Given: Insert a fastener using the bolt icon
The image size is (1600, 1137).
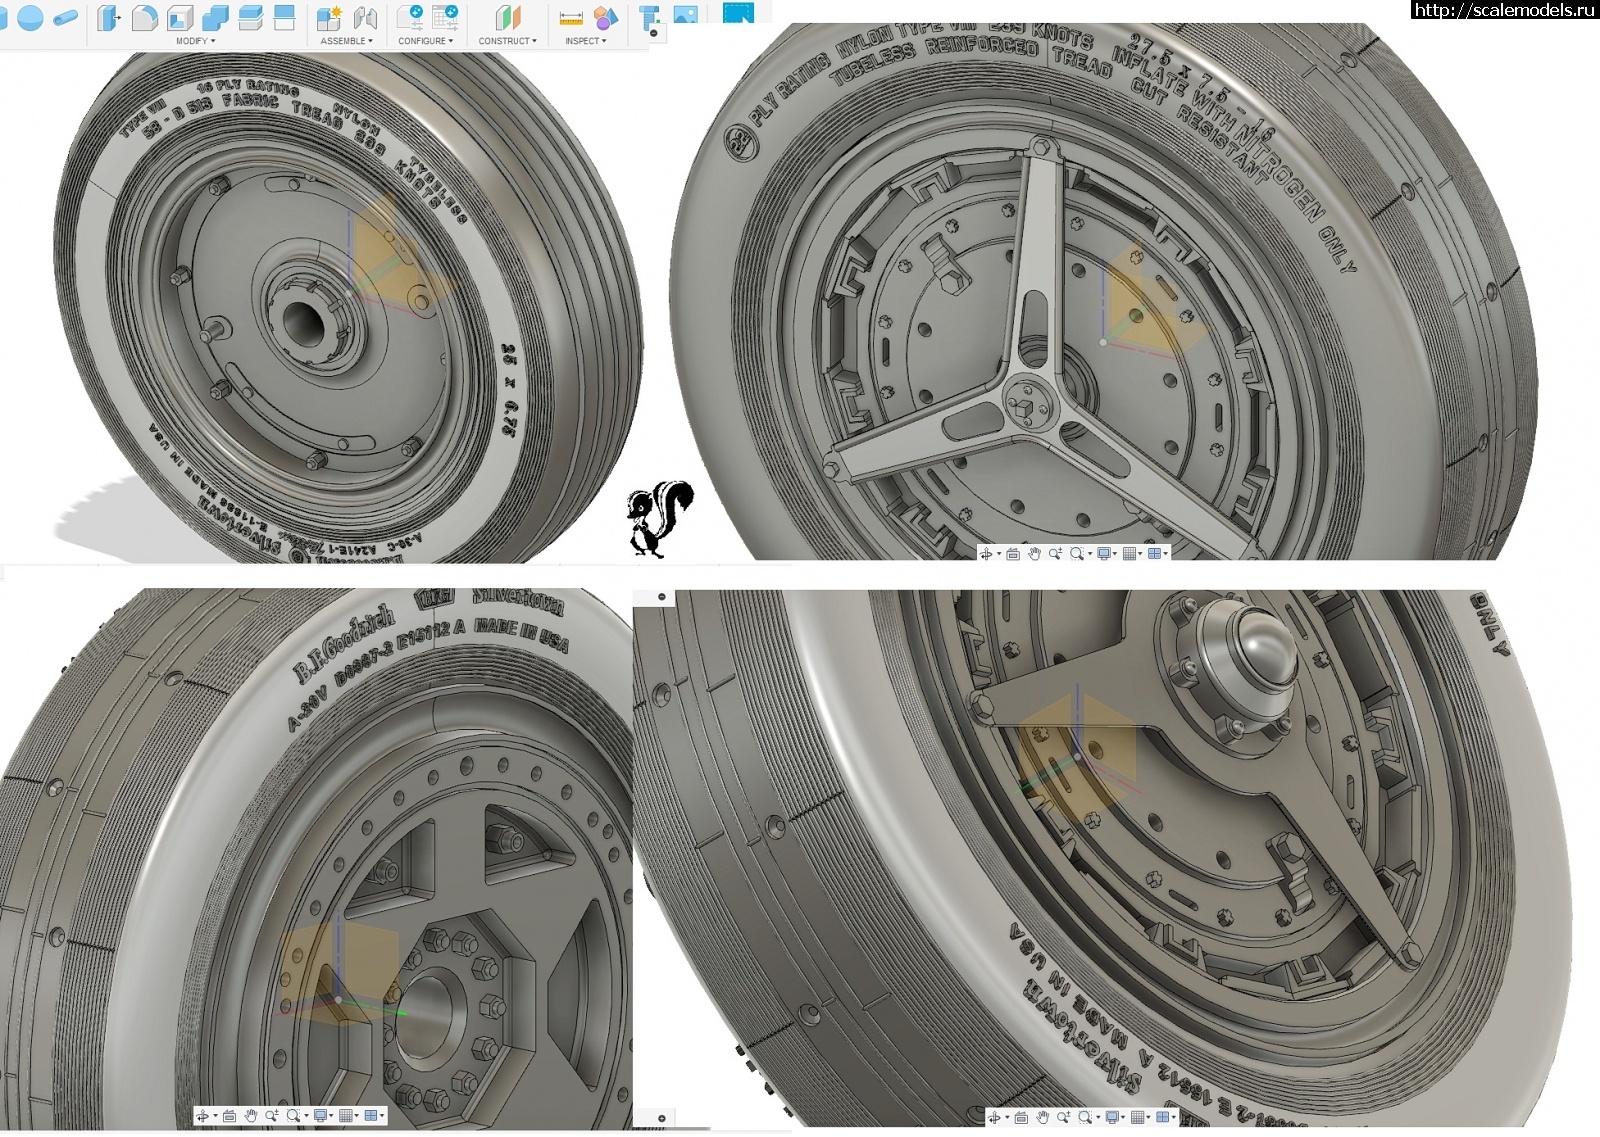Looking at the screenshot, I should (649, 17).
